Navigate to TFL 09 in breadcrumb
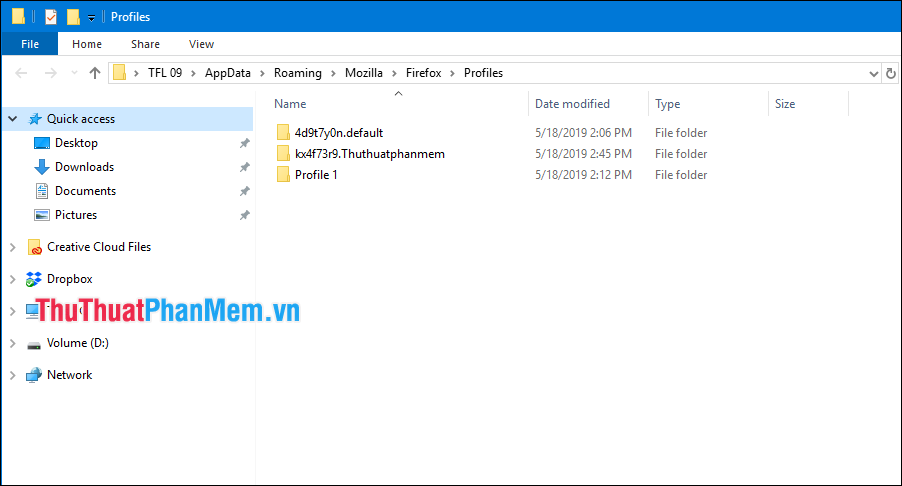 pos(165,73)
